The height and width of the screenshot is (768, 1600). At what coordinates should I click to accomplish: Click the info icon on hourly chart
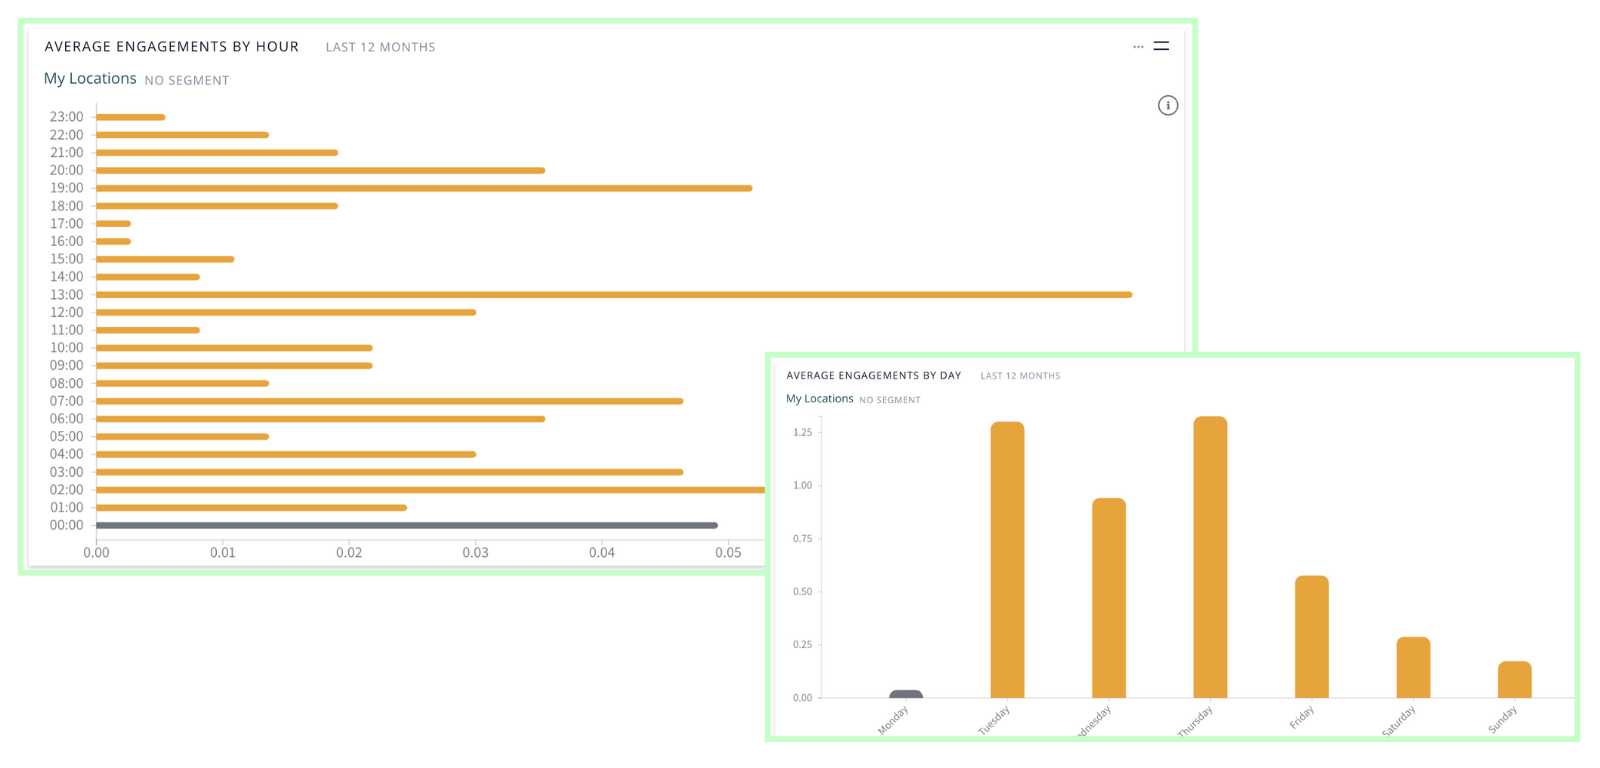point(1167,105)
